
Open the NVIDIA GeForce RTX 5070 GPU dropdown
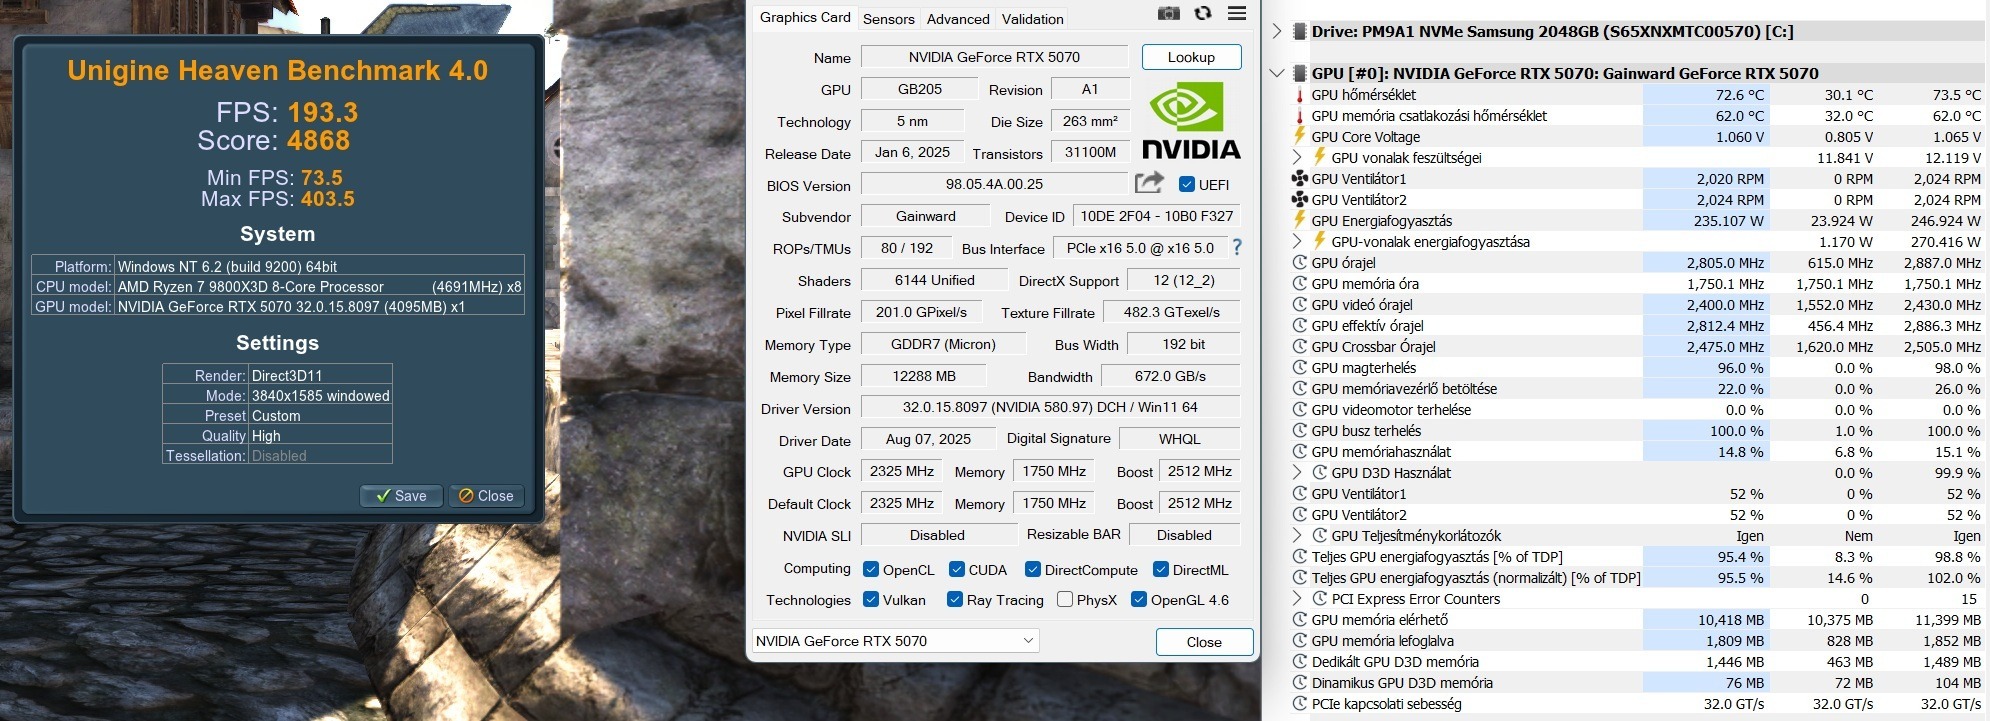[x=895, y=641]
